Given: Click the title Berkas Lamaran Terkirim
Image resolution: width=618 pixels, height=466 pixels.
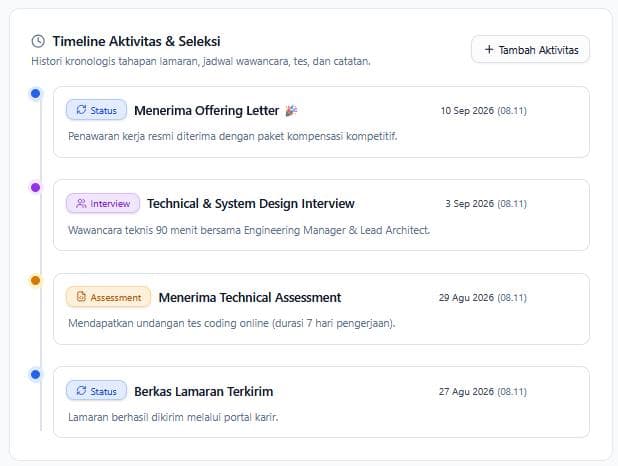Looking at the screenshot, I should [204, 391].
